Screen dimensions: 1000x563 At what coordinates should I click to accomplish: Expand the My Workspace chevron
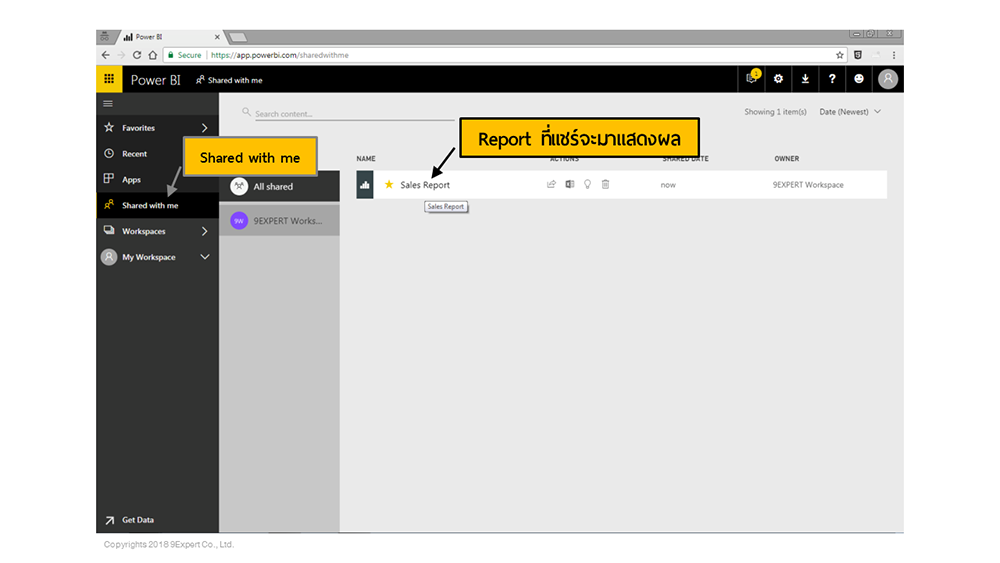pos(204,257)
